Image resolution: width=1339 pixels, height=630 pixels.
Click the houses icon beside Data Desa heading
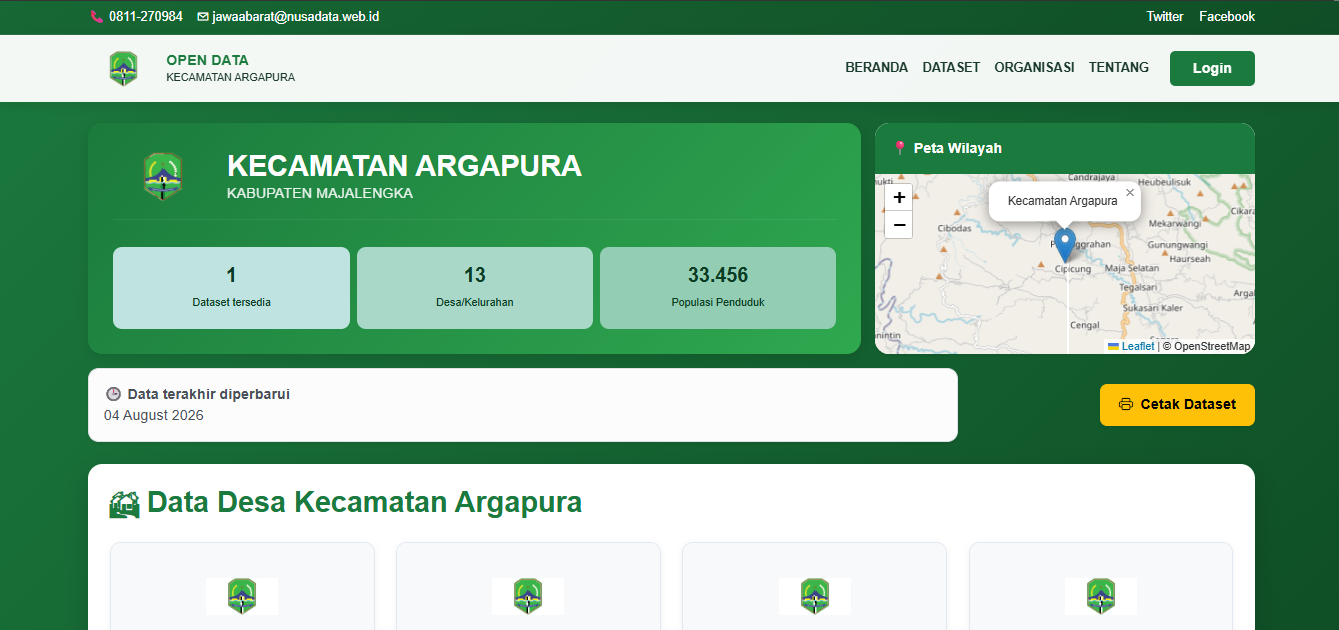coord(124,503)
